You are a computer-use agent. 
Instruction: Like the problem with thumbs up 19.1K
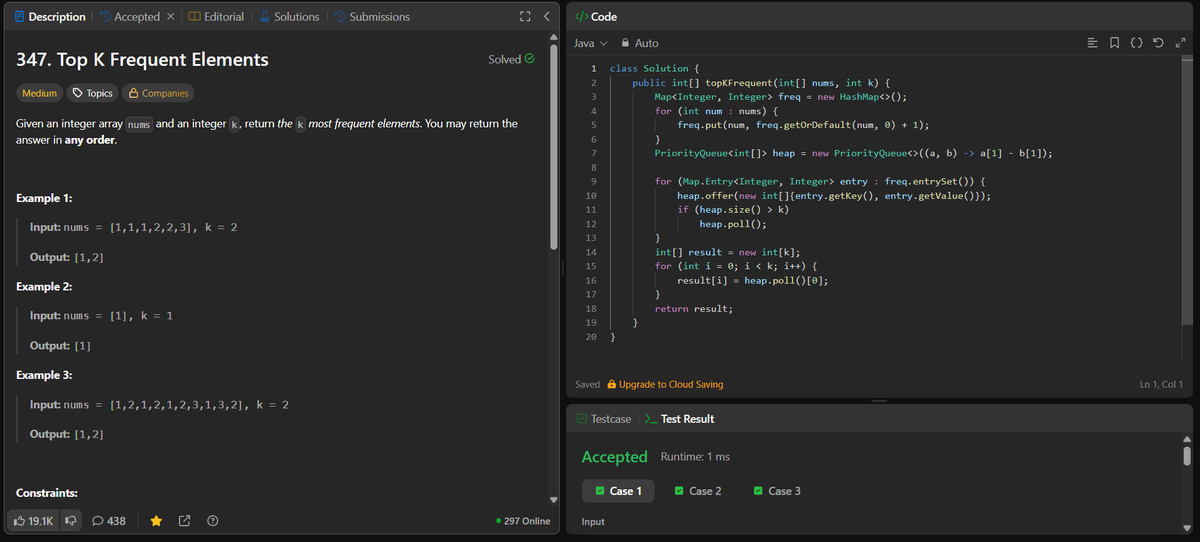(x=34, y=520)
